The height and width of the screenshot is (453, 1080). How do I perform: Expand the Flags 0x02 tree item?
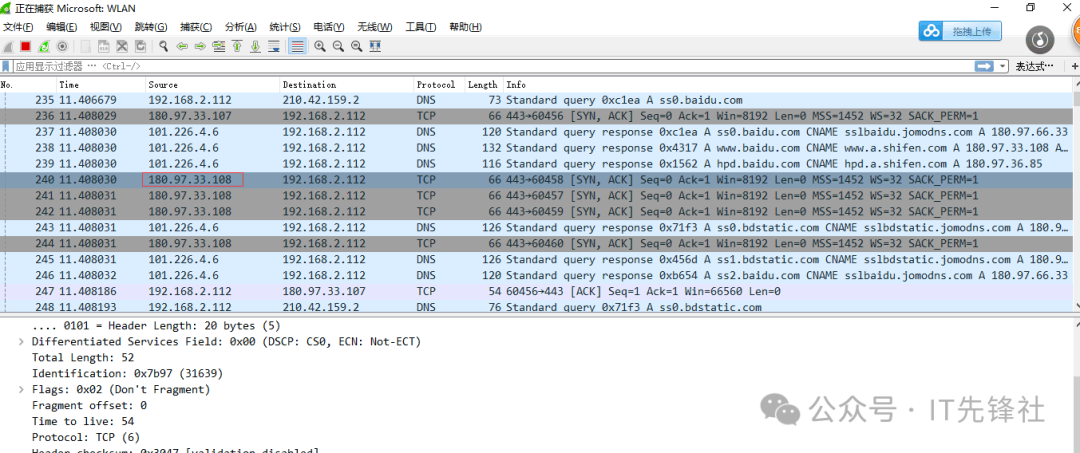click(22, 390)
